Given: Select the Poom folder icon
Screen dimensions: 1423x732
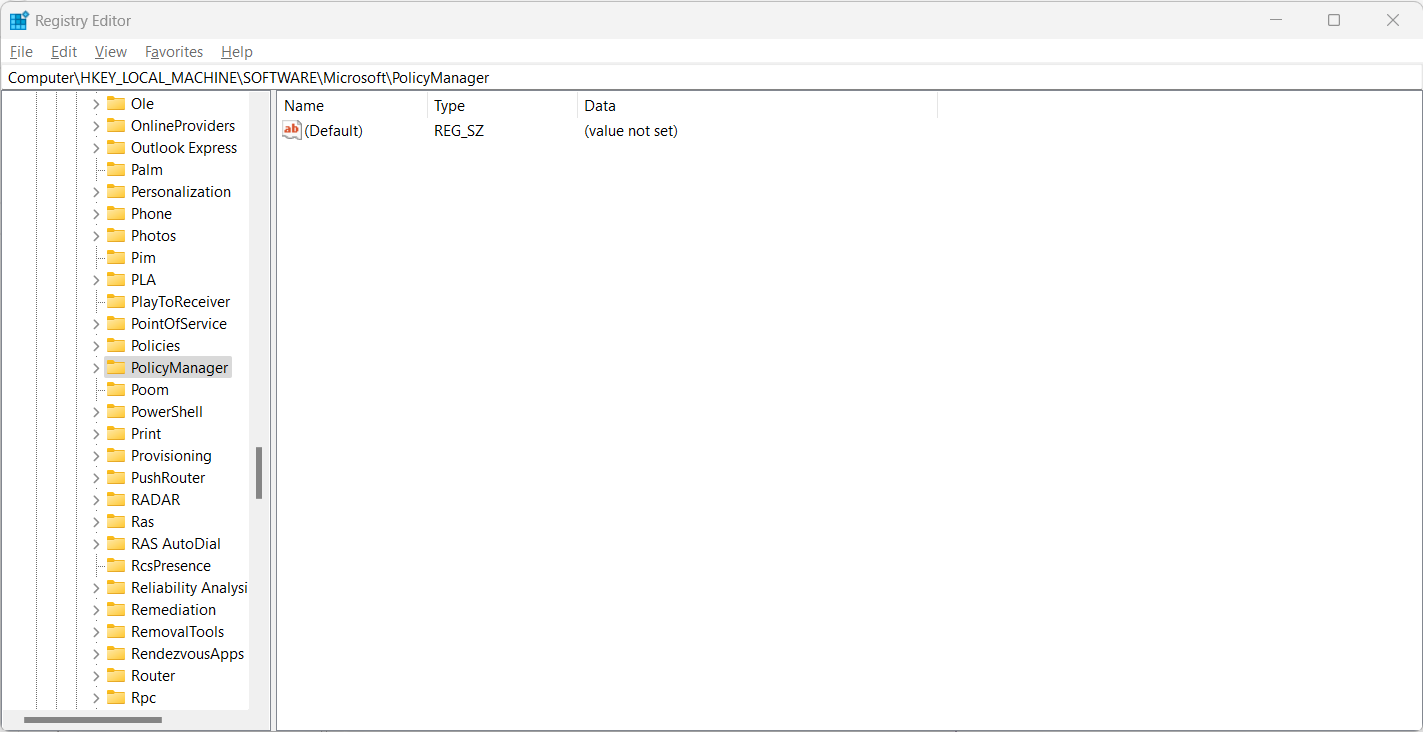Looking at the screenshot, I should coord(116,390).
